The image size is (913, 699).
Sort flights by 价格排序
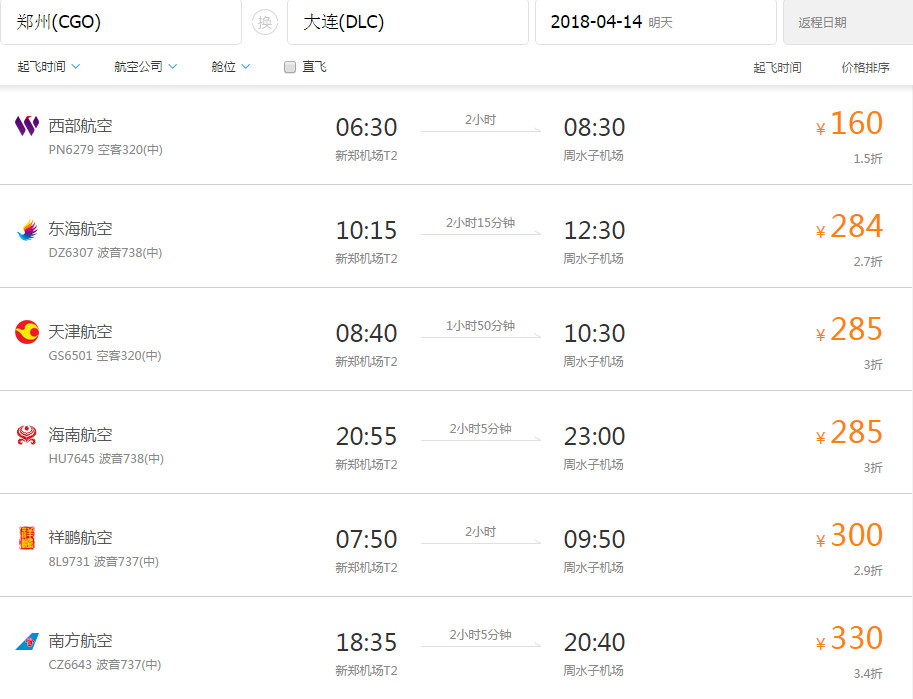(865, 68)
